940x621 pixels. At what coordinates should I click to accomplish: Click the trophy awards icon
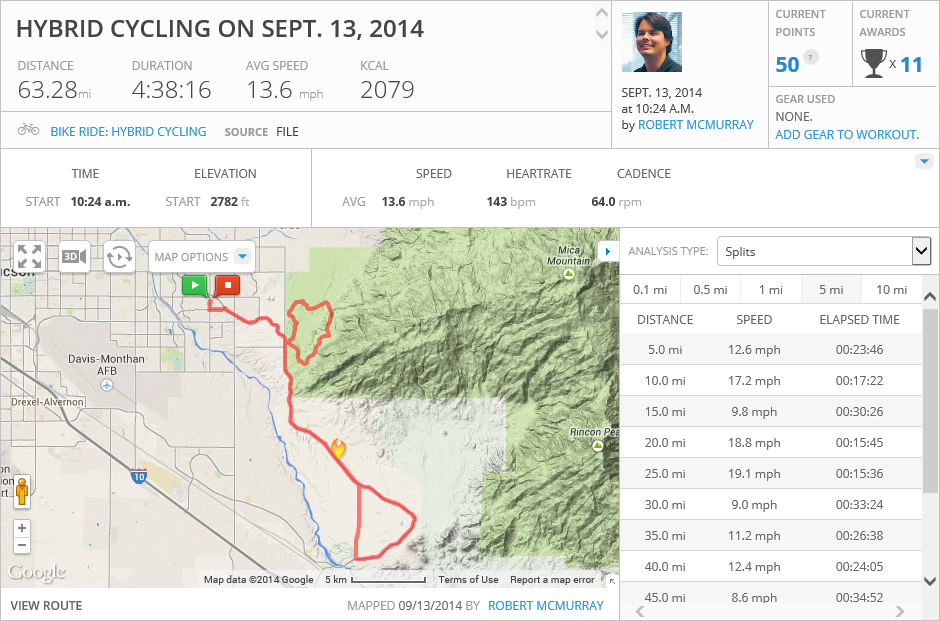(x=872, y=65)
